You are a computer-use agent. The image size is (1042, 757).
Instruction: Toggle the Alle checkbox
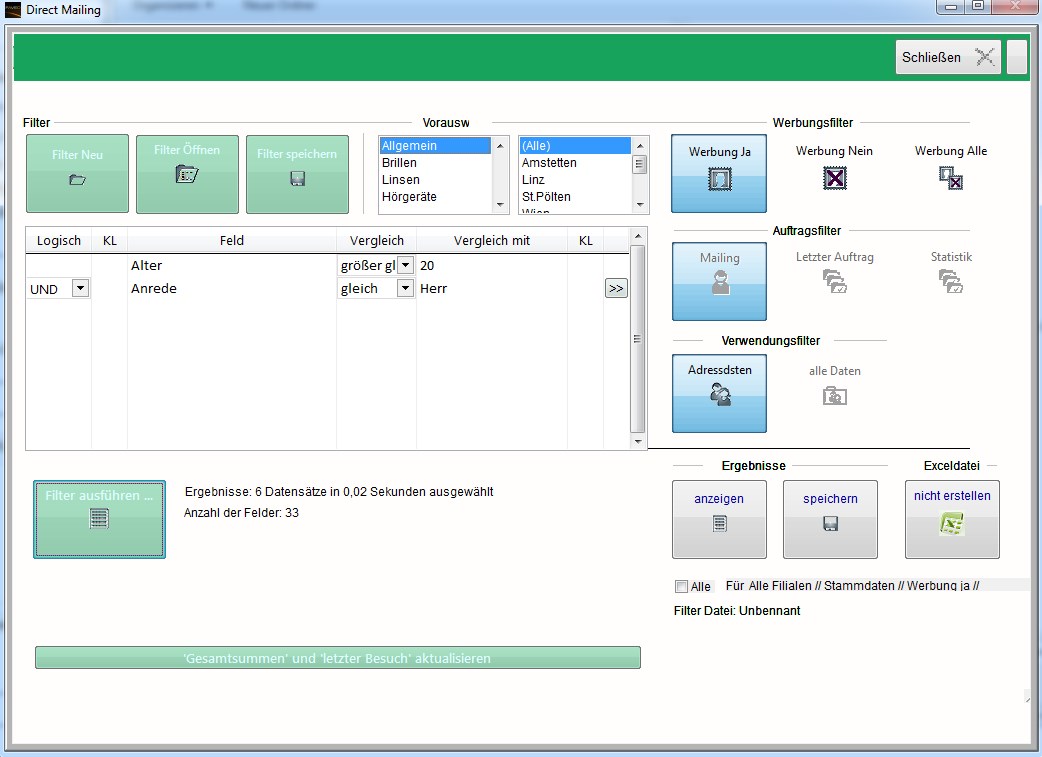click(682, 587)
